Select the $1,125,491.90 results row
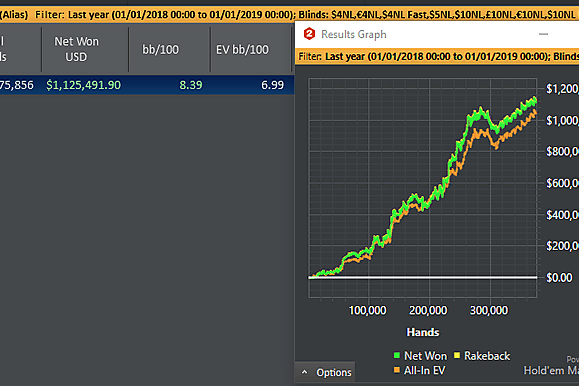The width and height of the screenshot is (579, 386). pos(147,85)
